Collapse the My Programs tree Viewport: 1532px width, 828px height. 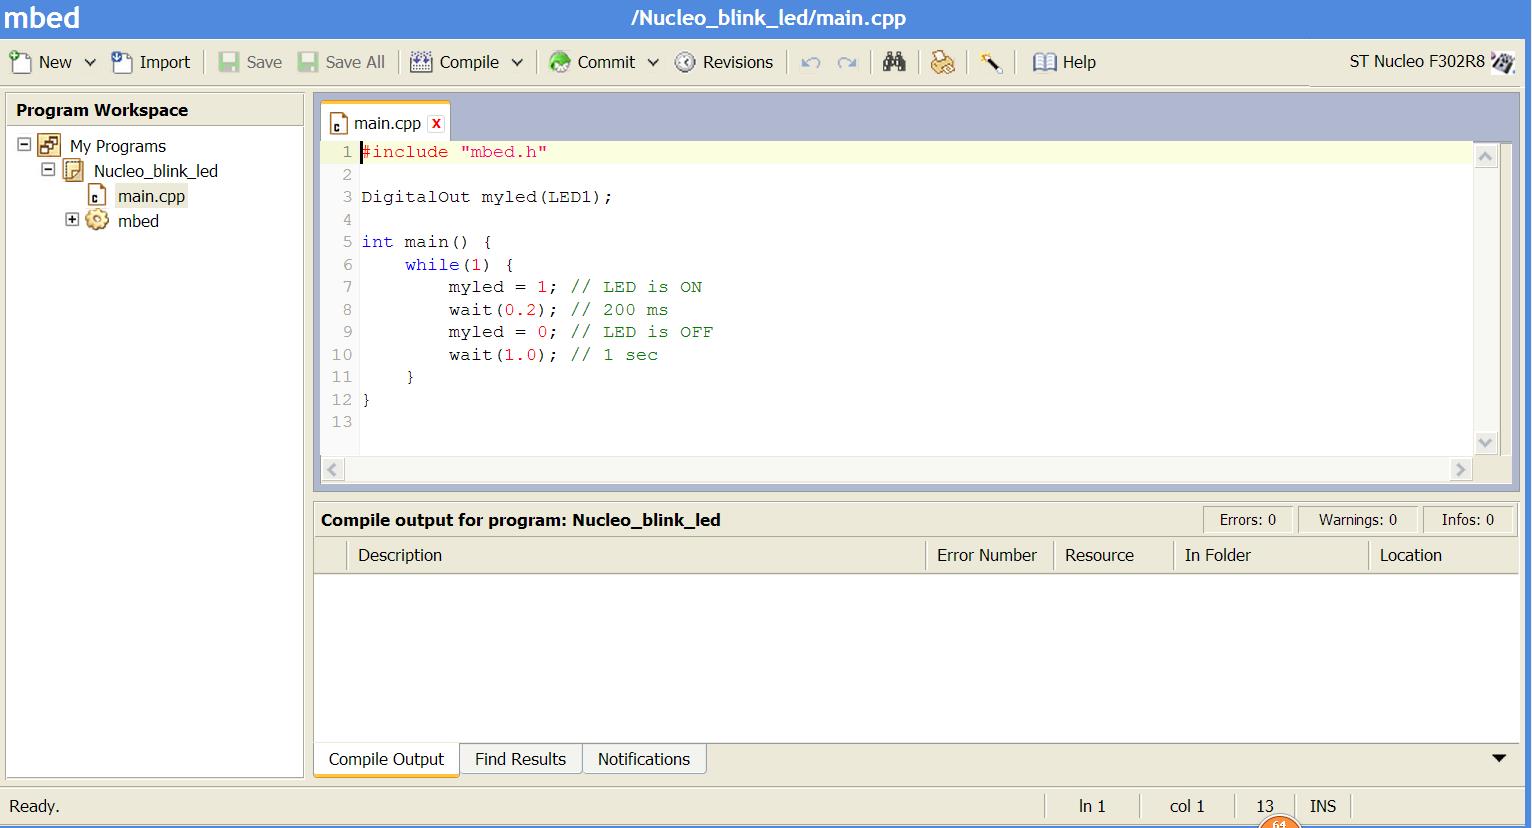pos(24,144)
